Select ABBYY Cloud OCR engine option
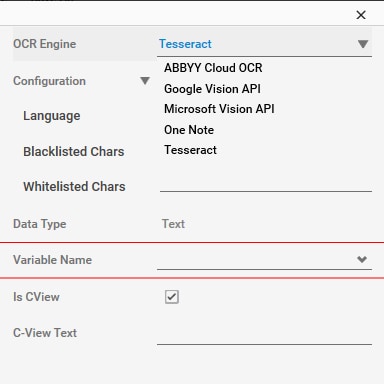The image size is (384, 384). click(213, 68)
